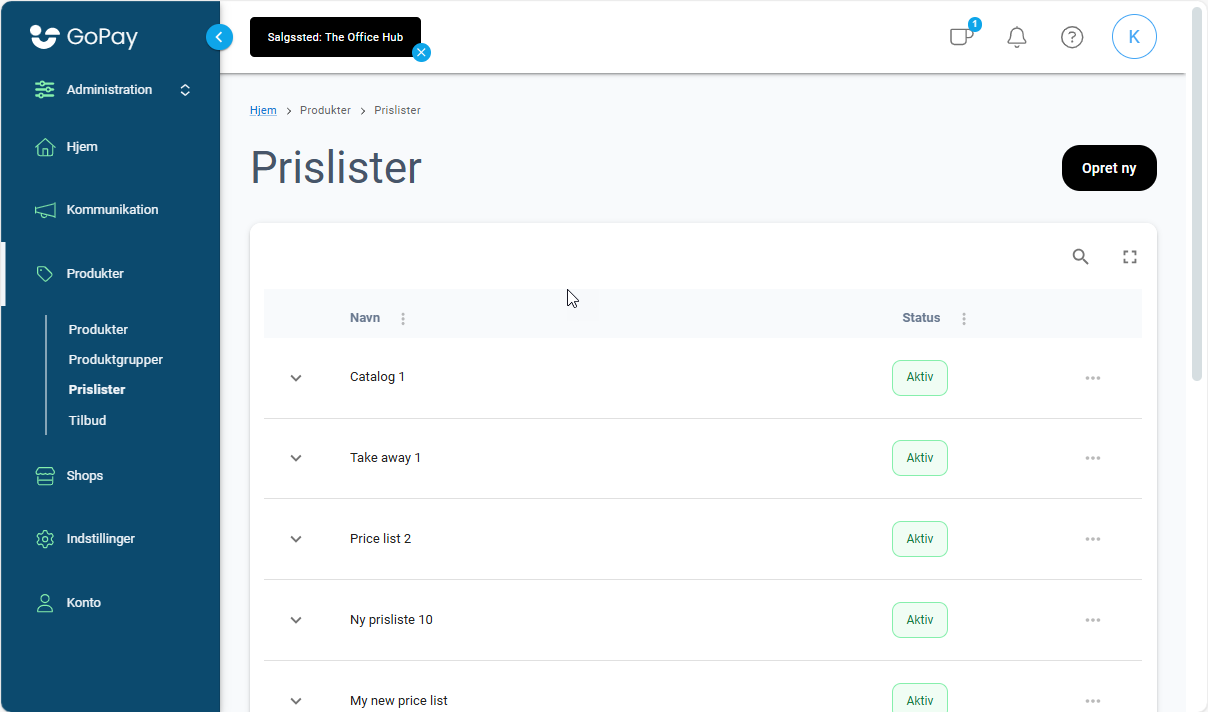This screenshot has height=712, width=1208.
Task: Go to Shops in the sidebar
Action: point(84,475)
